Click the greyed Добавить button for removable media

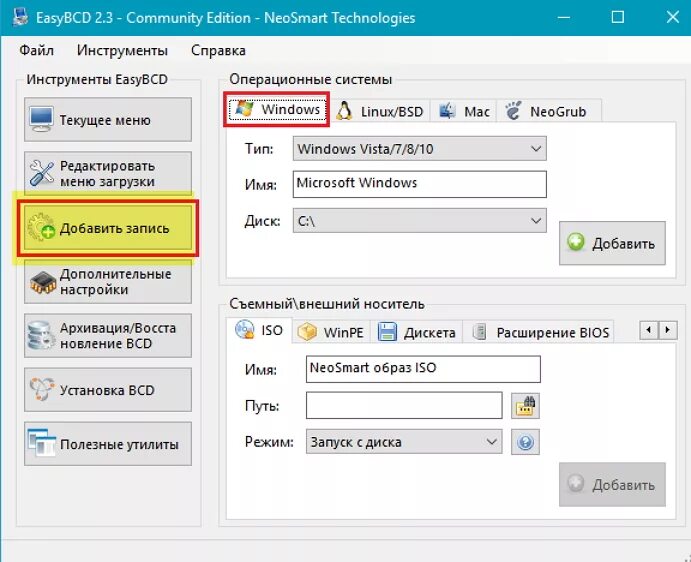(612, 484)
